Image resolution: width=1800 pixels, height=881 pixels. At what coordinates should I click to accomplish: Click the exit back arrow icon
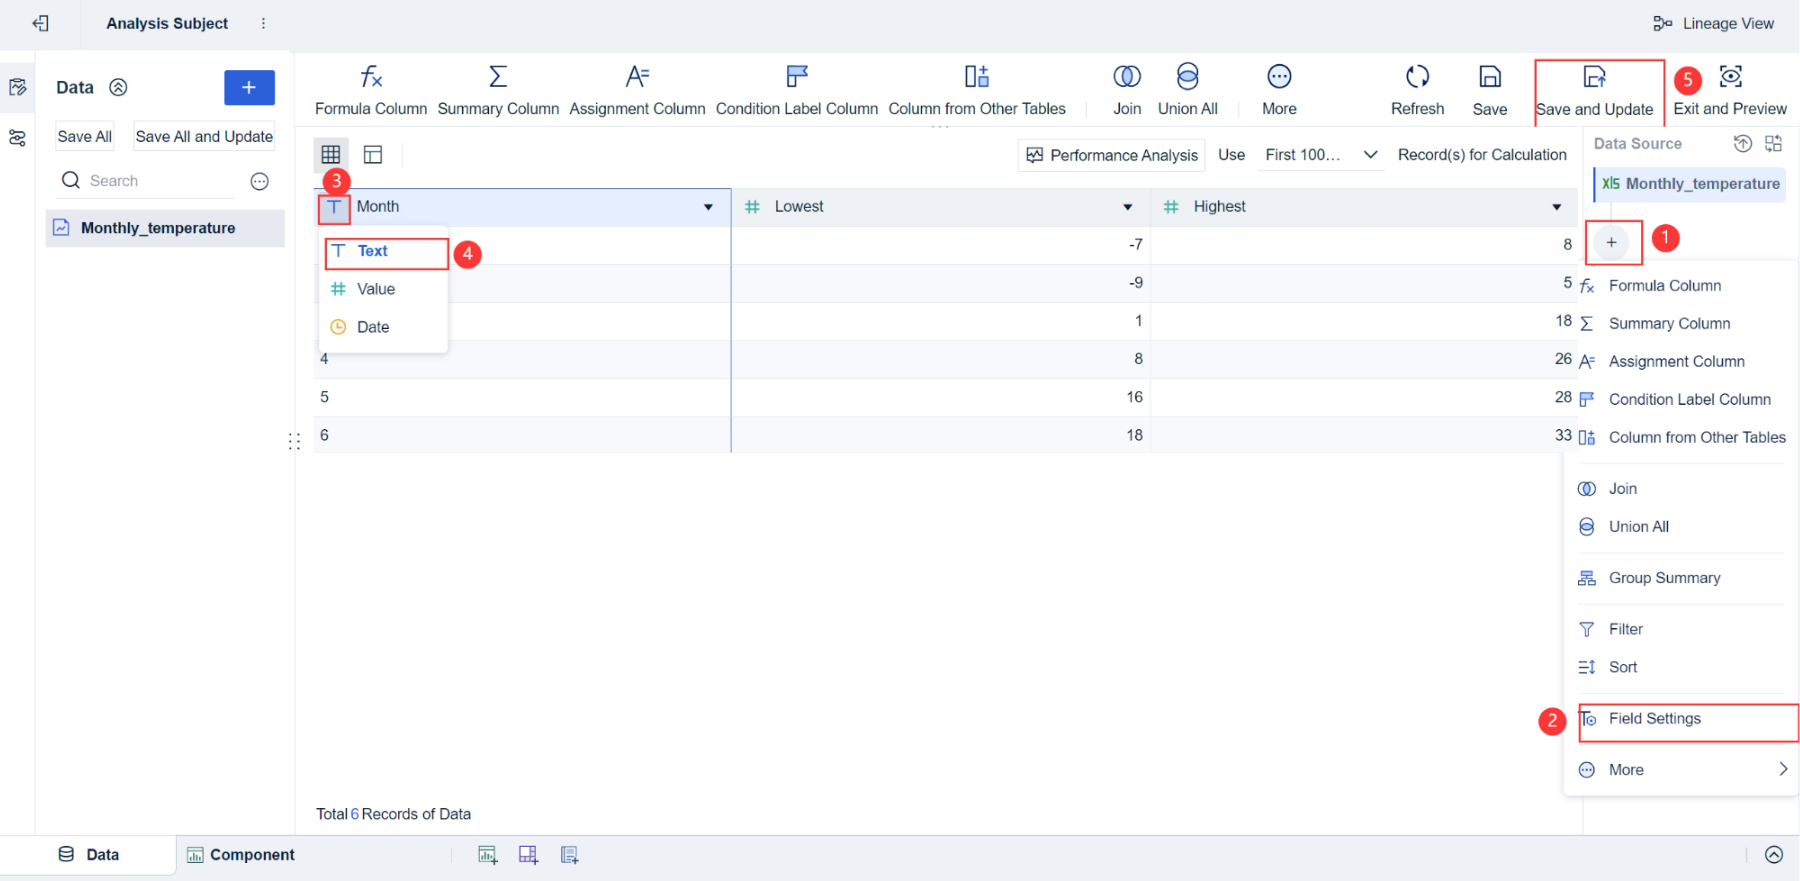click(x=41, y=23)
